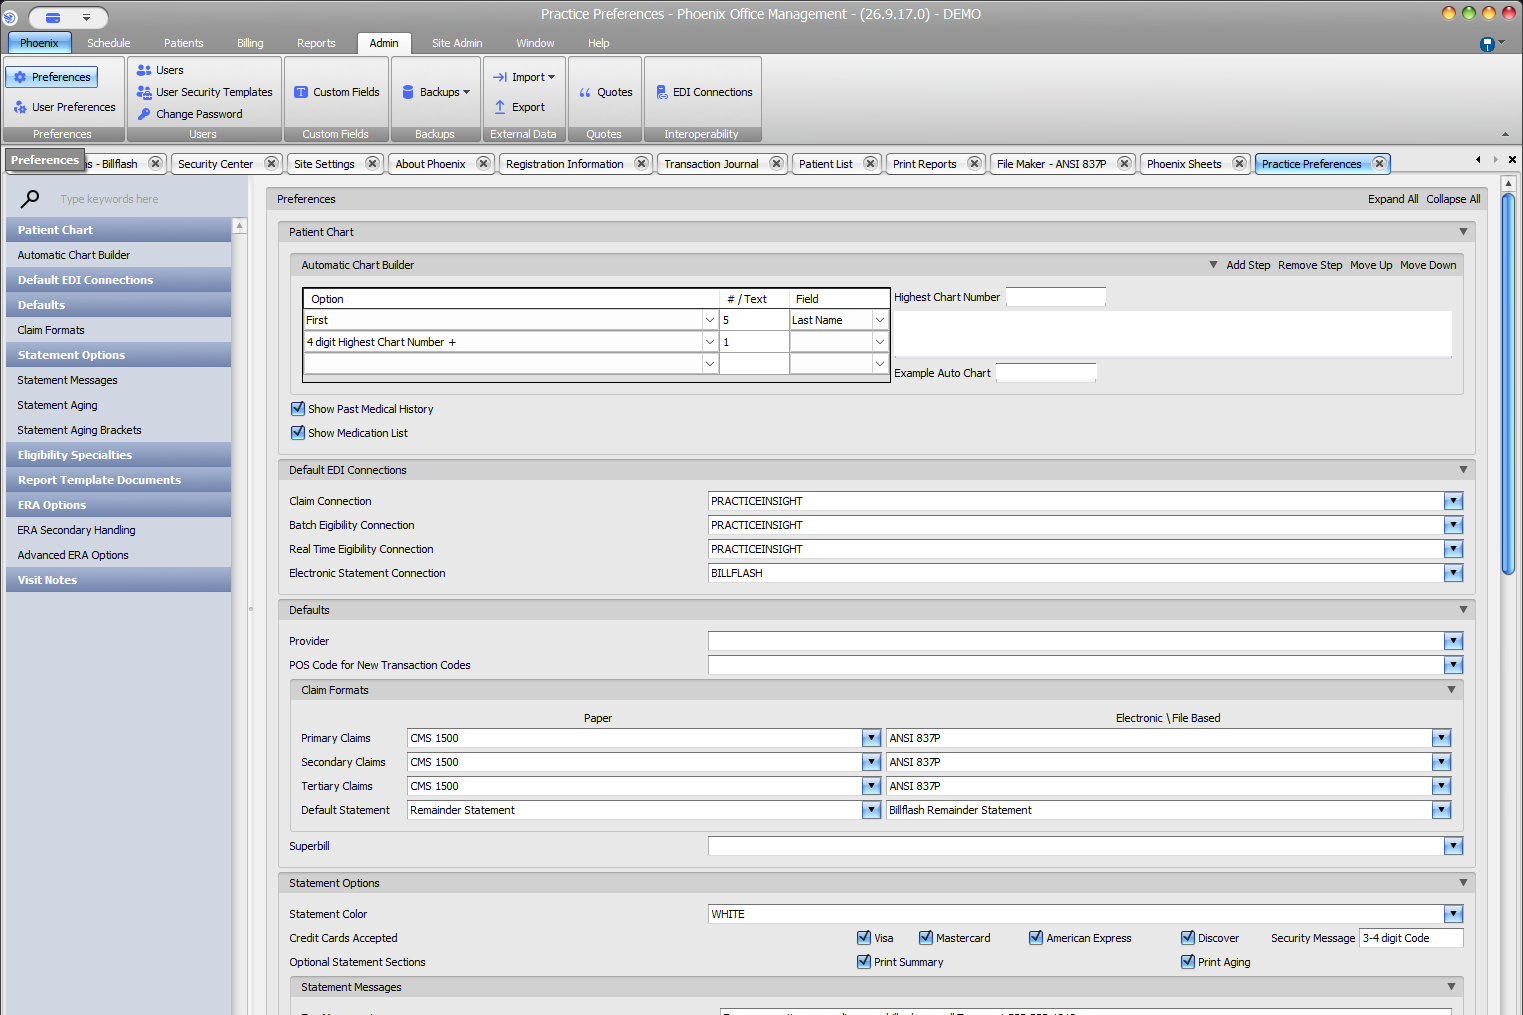Image resolution: width=1523 pixels, height=1015 pixels.
Task: Close the About Phoenix tab
Action: point(483,163)
